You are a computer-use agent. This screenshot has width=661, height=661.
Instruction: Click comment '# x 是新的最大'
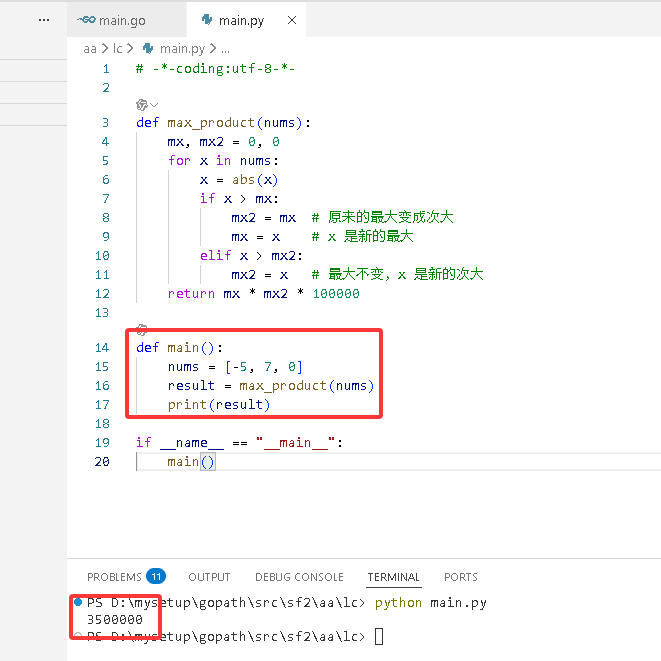[x=362, y=236]
